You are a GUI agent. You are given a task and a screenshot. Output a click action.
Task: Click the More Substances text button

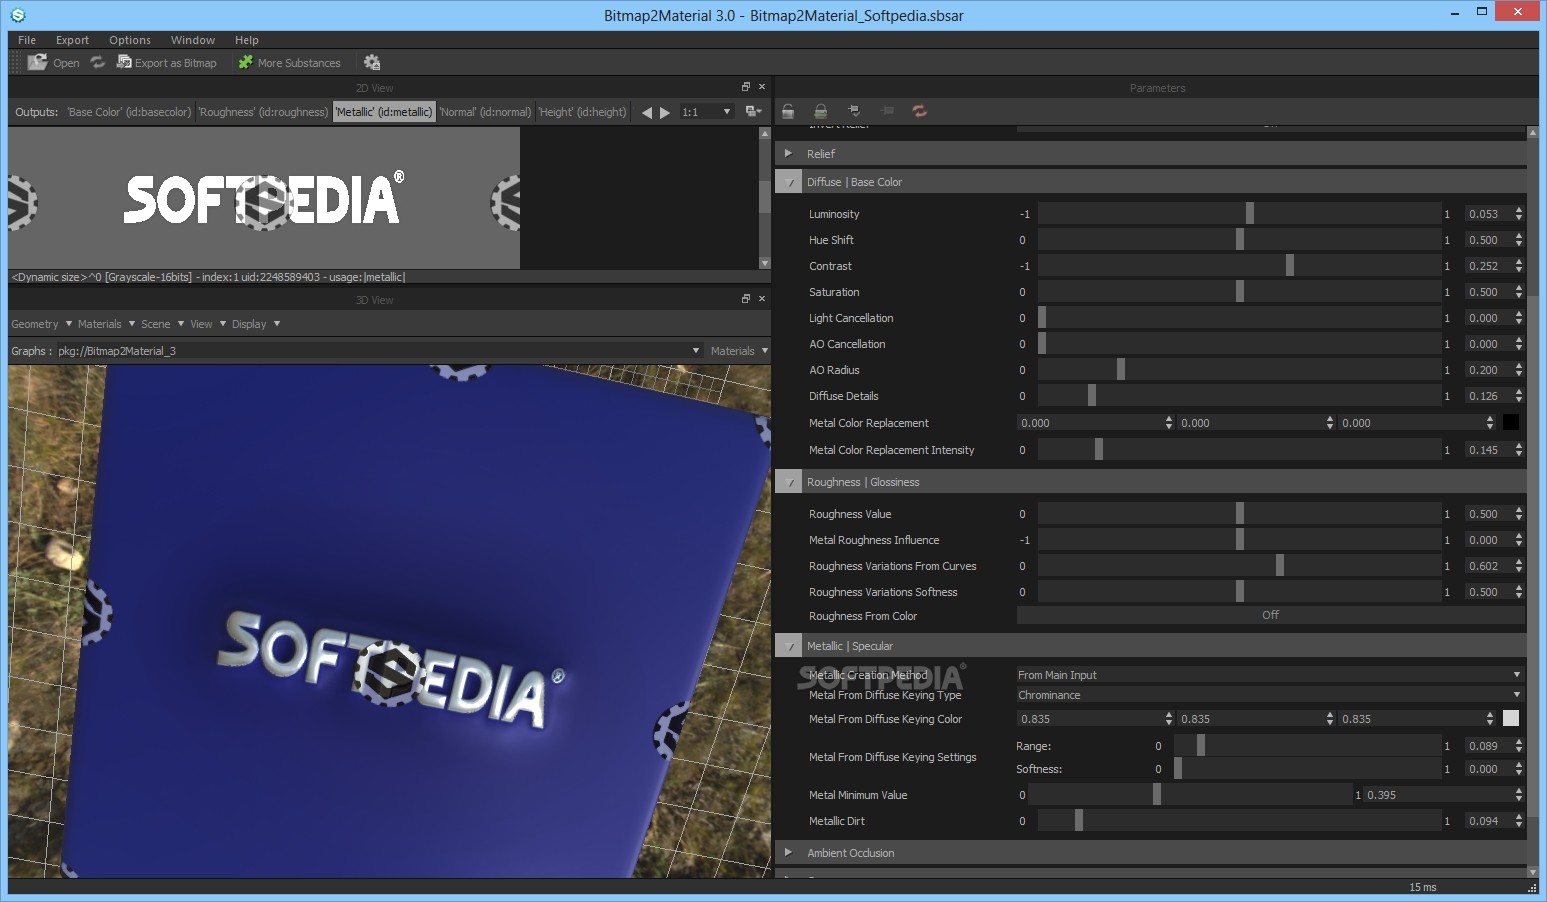(x=299, y=63)
